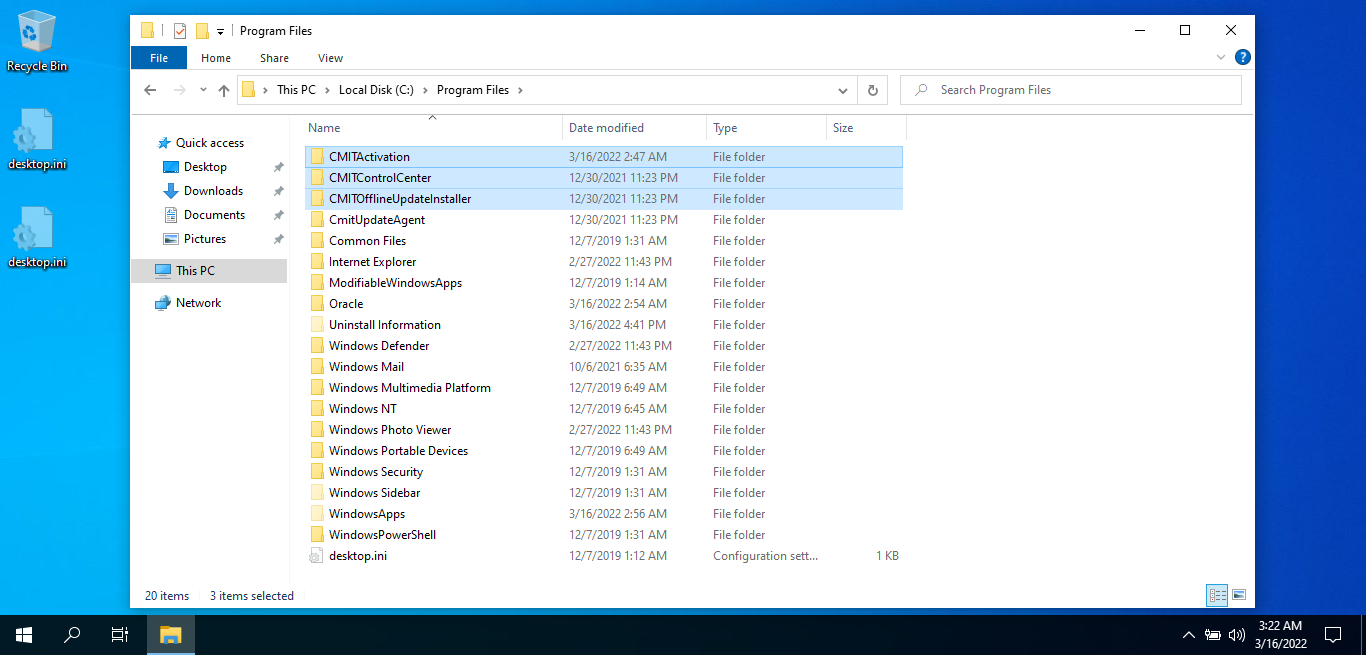
Task: Open Recent locations dropdown
Action: (203, 90)
